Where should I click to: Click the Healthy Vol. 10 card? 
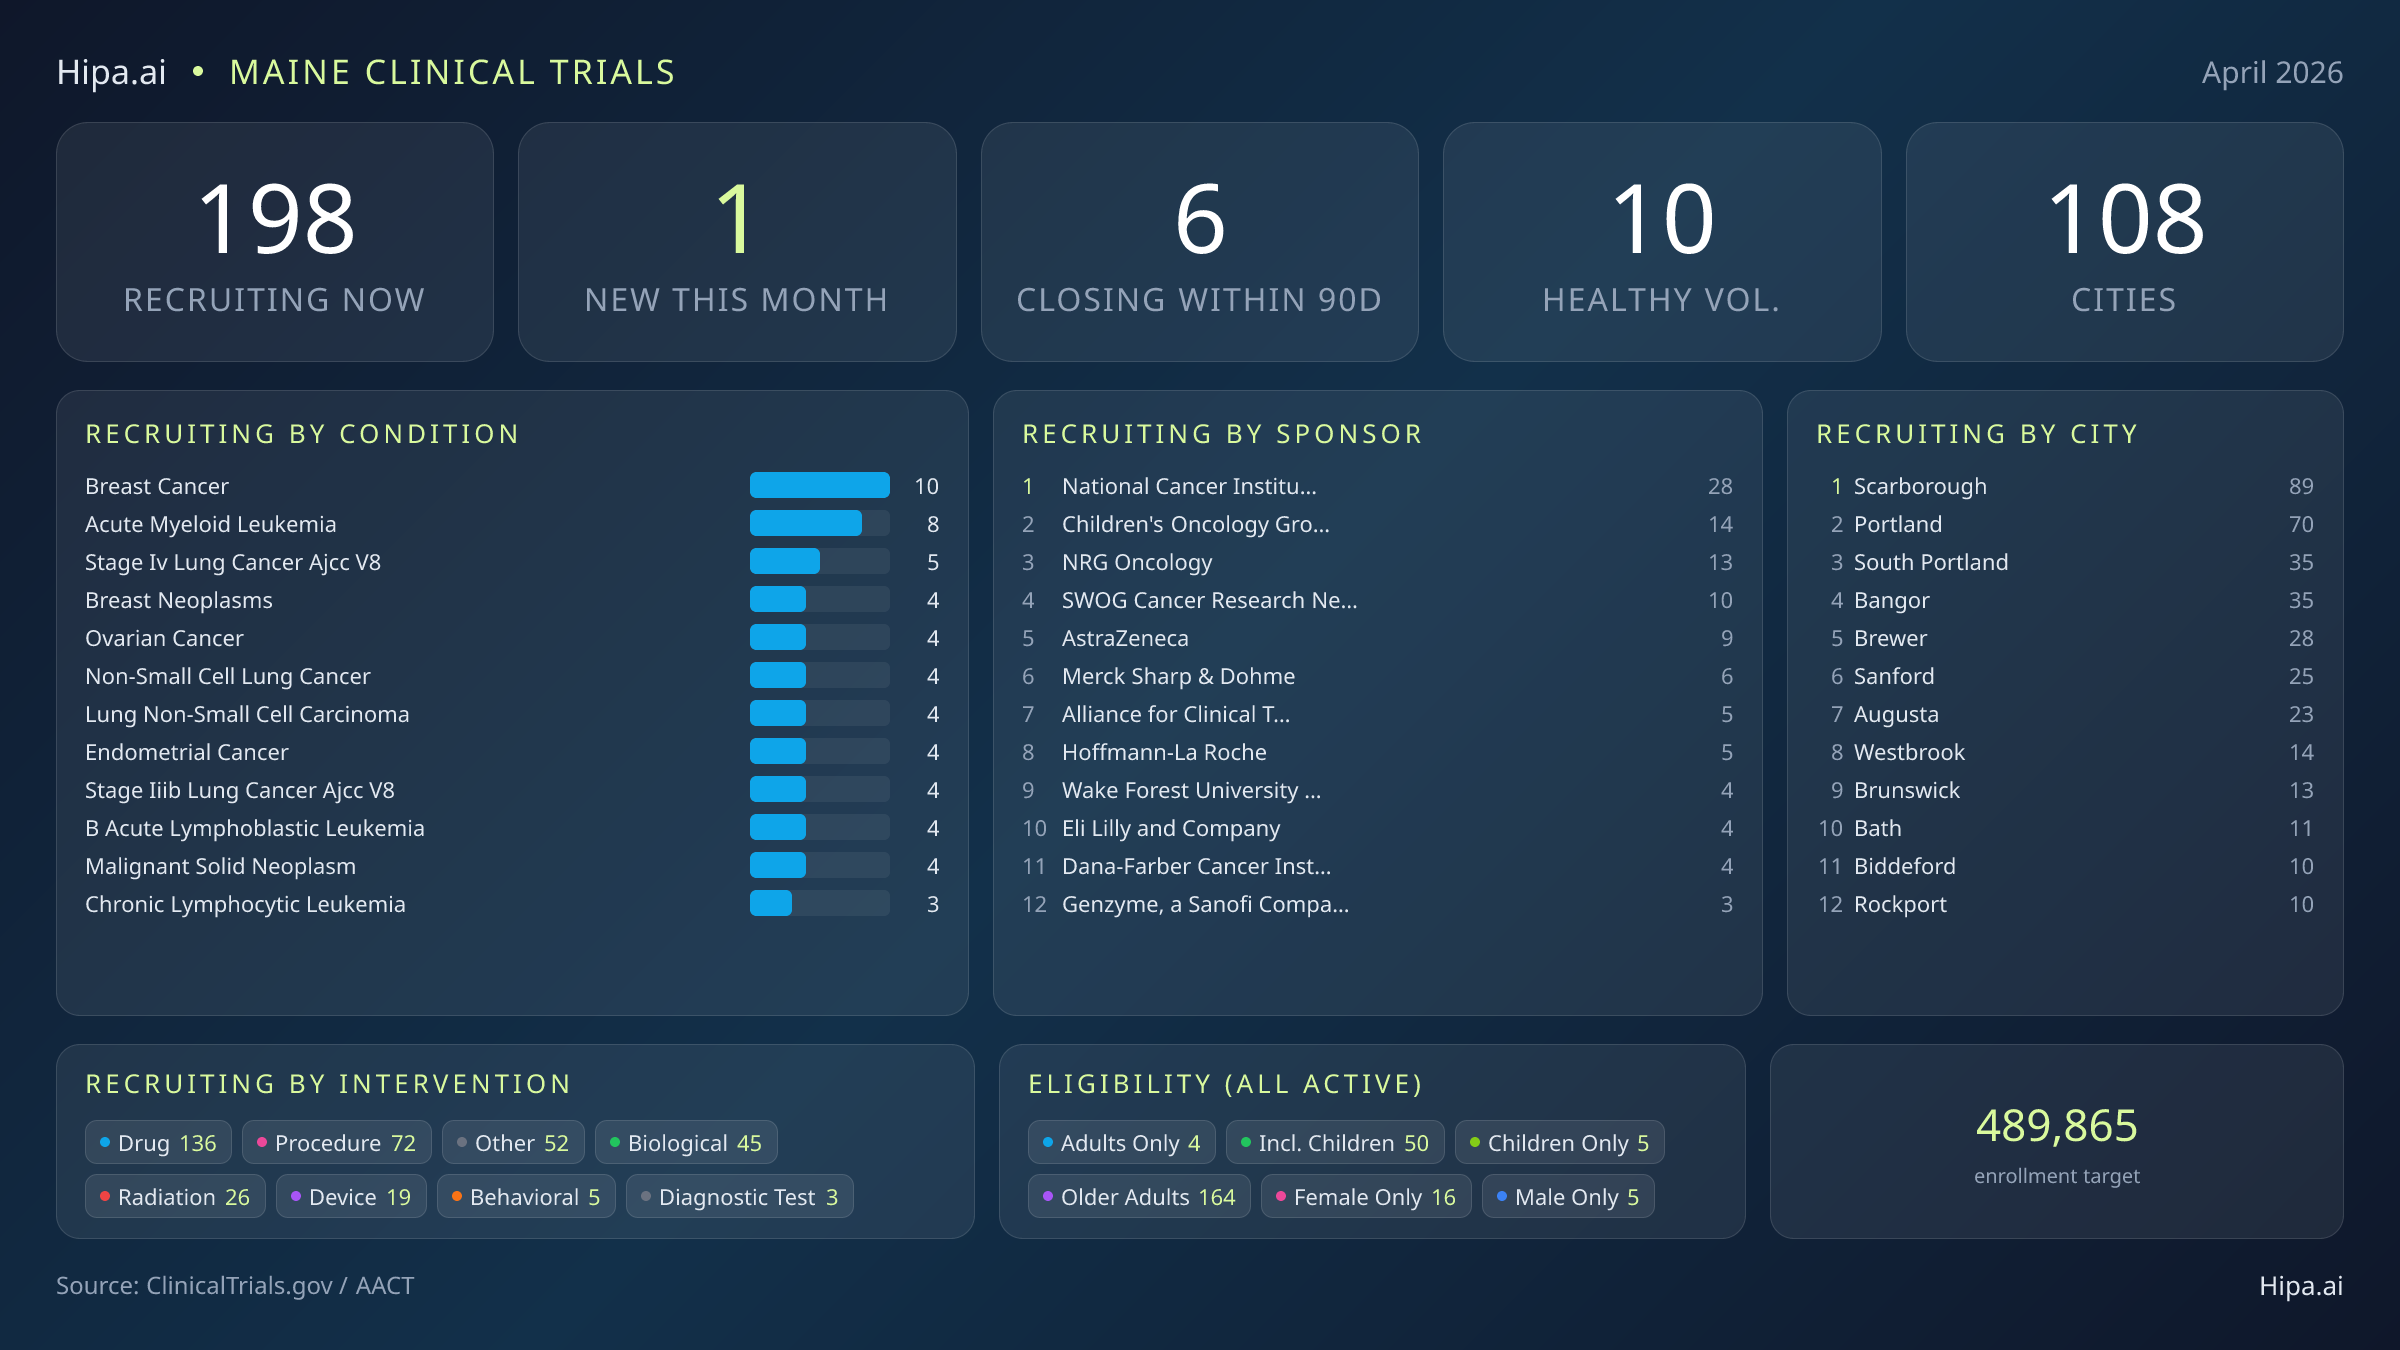pyautogui.click(x=1662, y=242)
